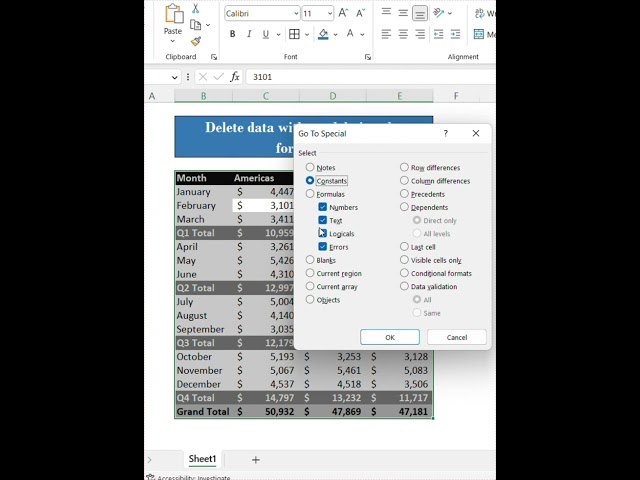Viewport: 640px width, 480px height.
Task: Click Wrap Text icon
Action: [x=479, y=13]
